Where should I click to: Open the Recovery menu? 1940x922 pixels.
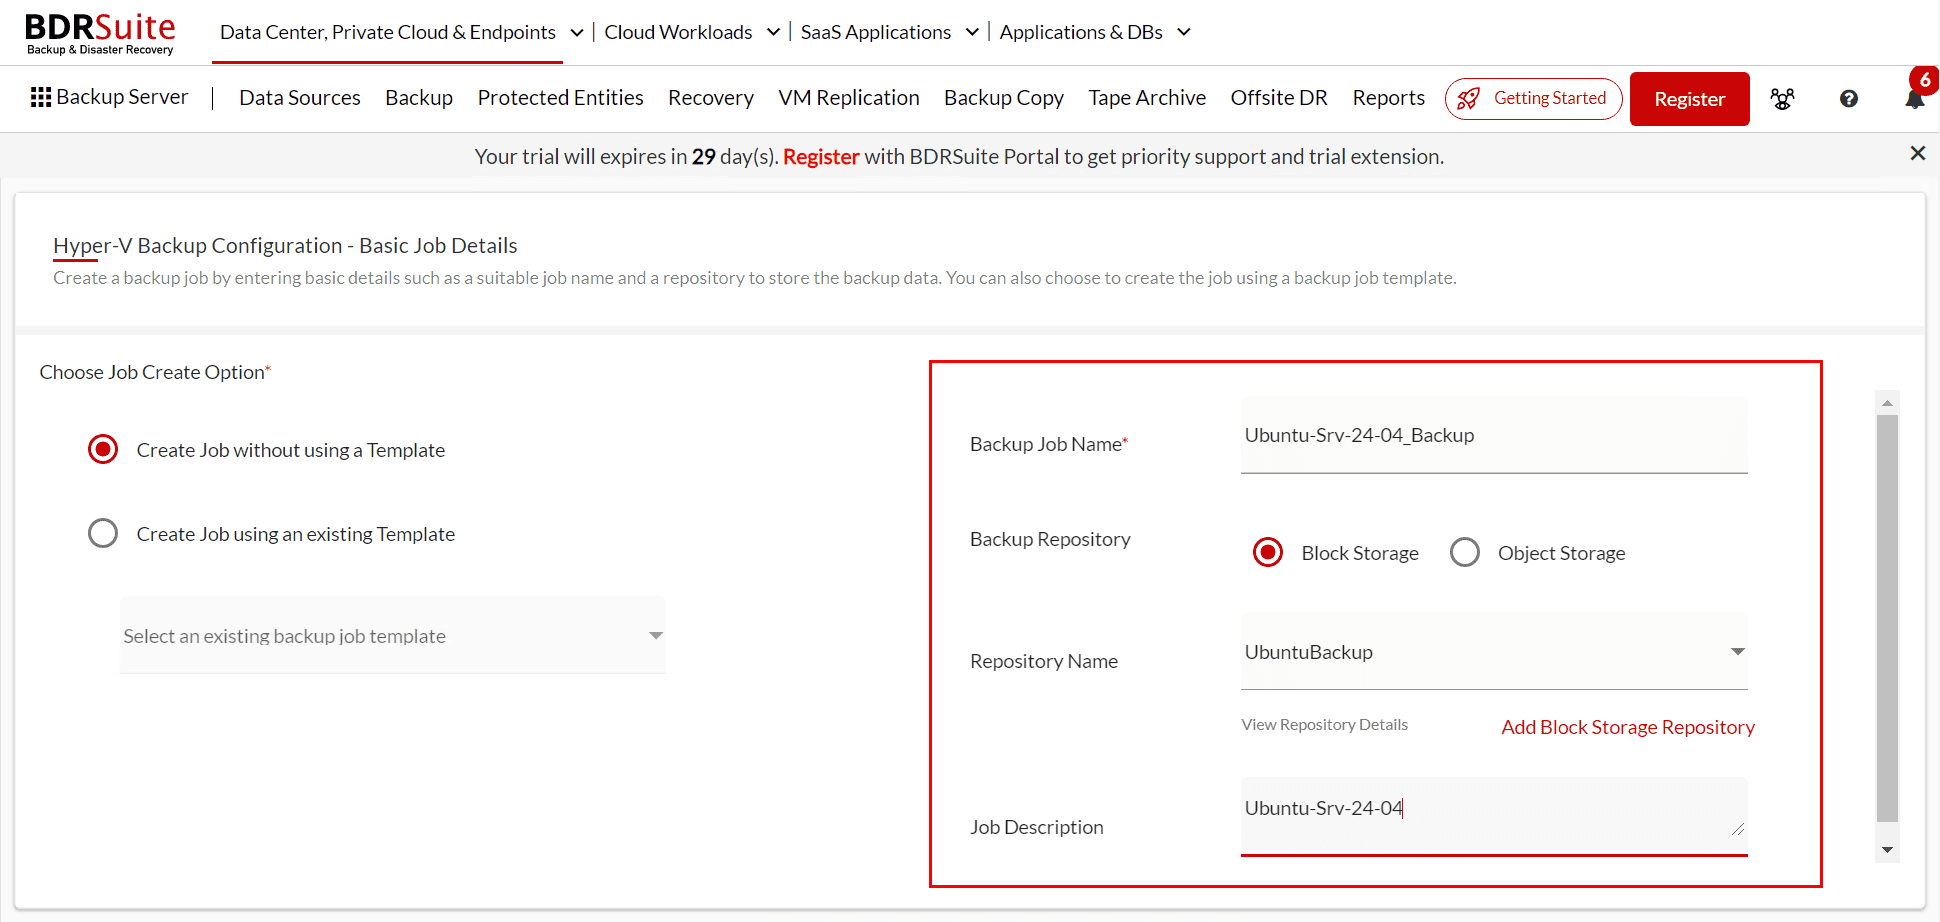pyautogui.click(x=711, y=97)
